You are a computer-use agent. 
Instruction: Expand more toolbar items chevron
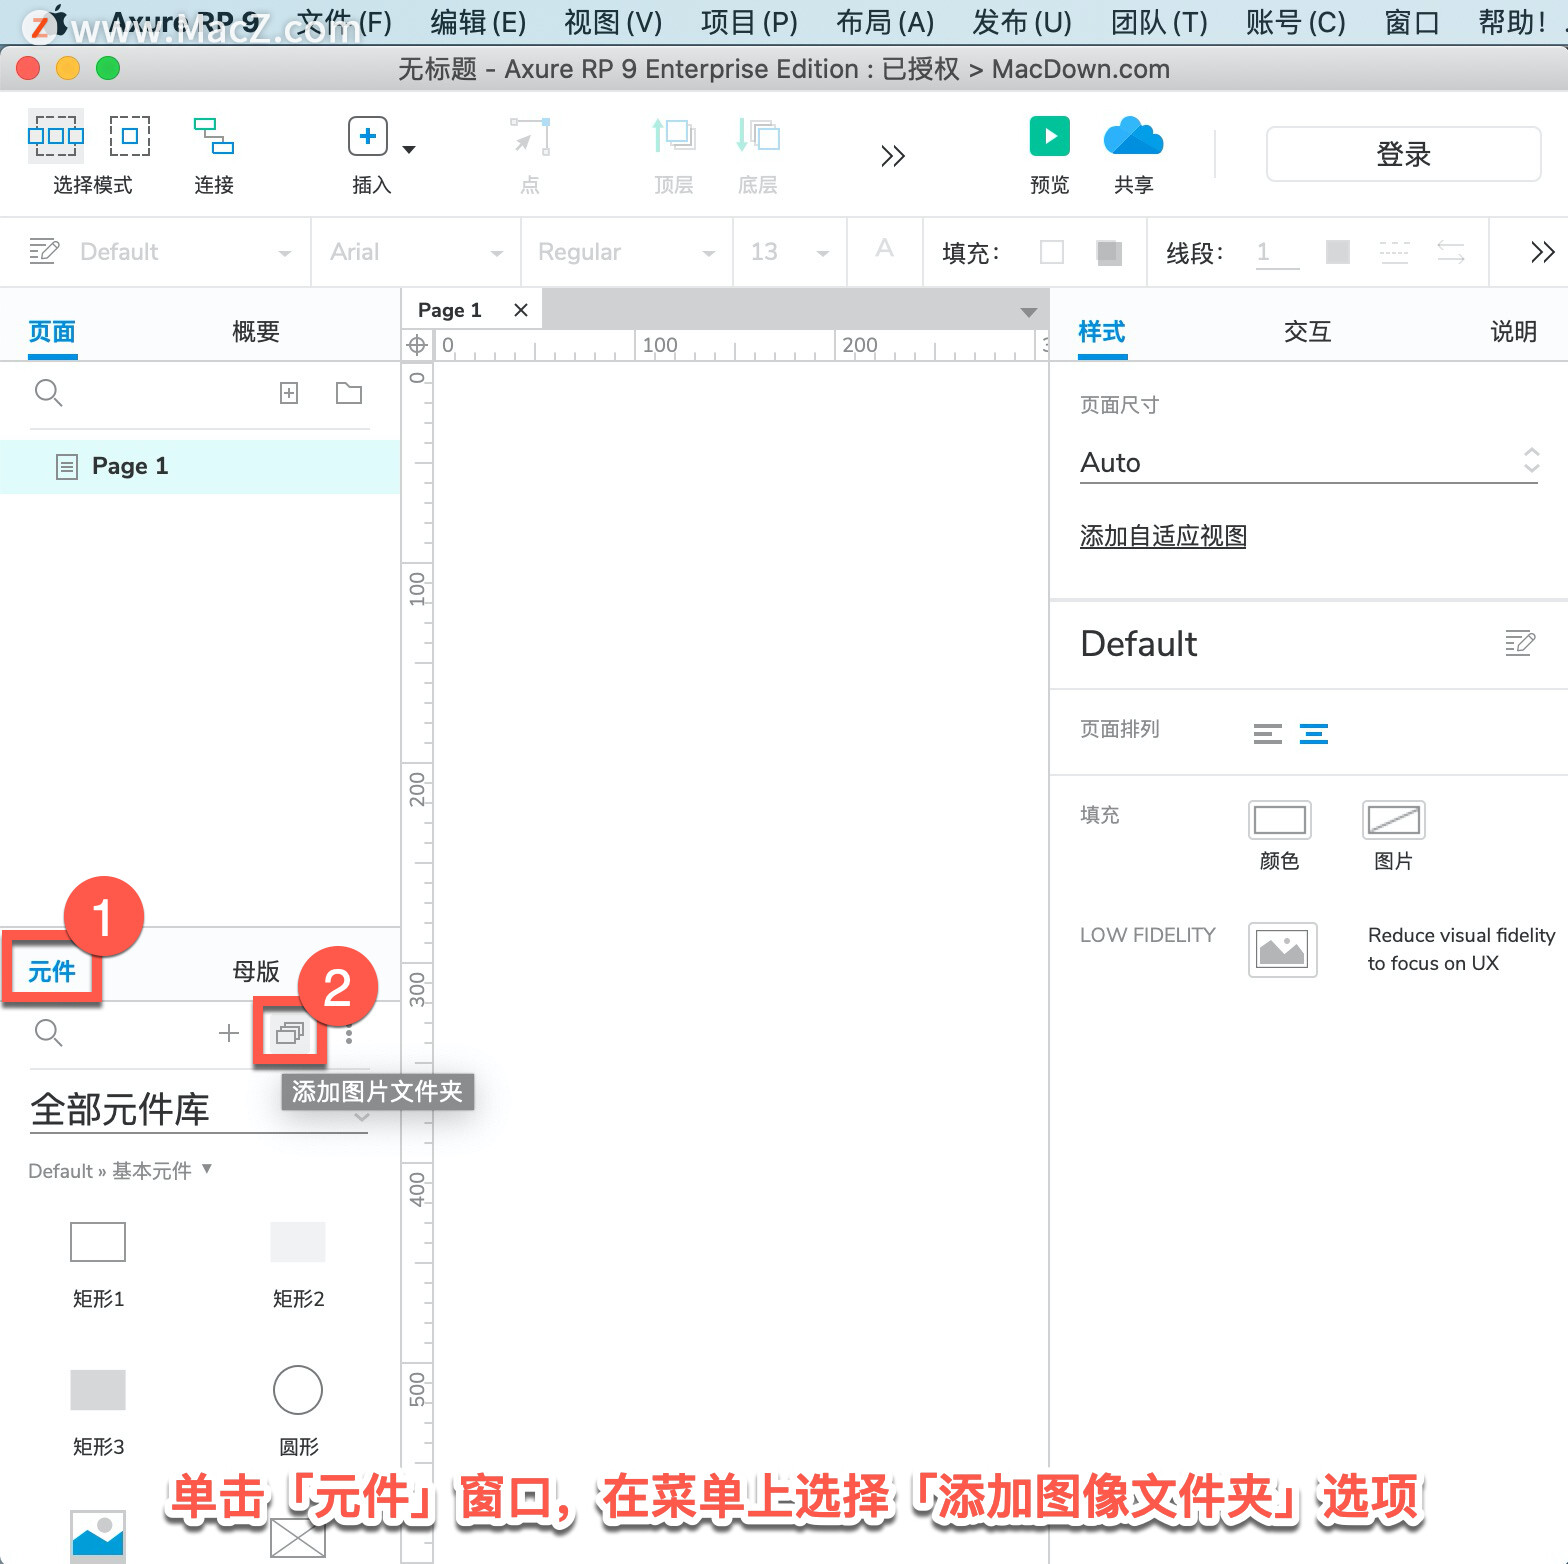[892, 156]
